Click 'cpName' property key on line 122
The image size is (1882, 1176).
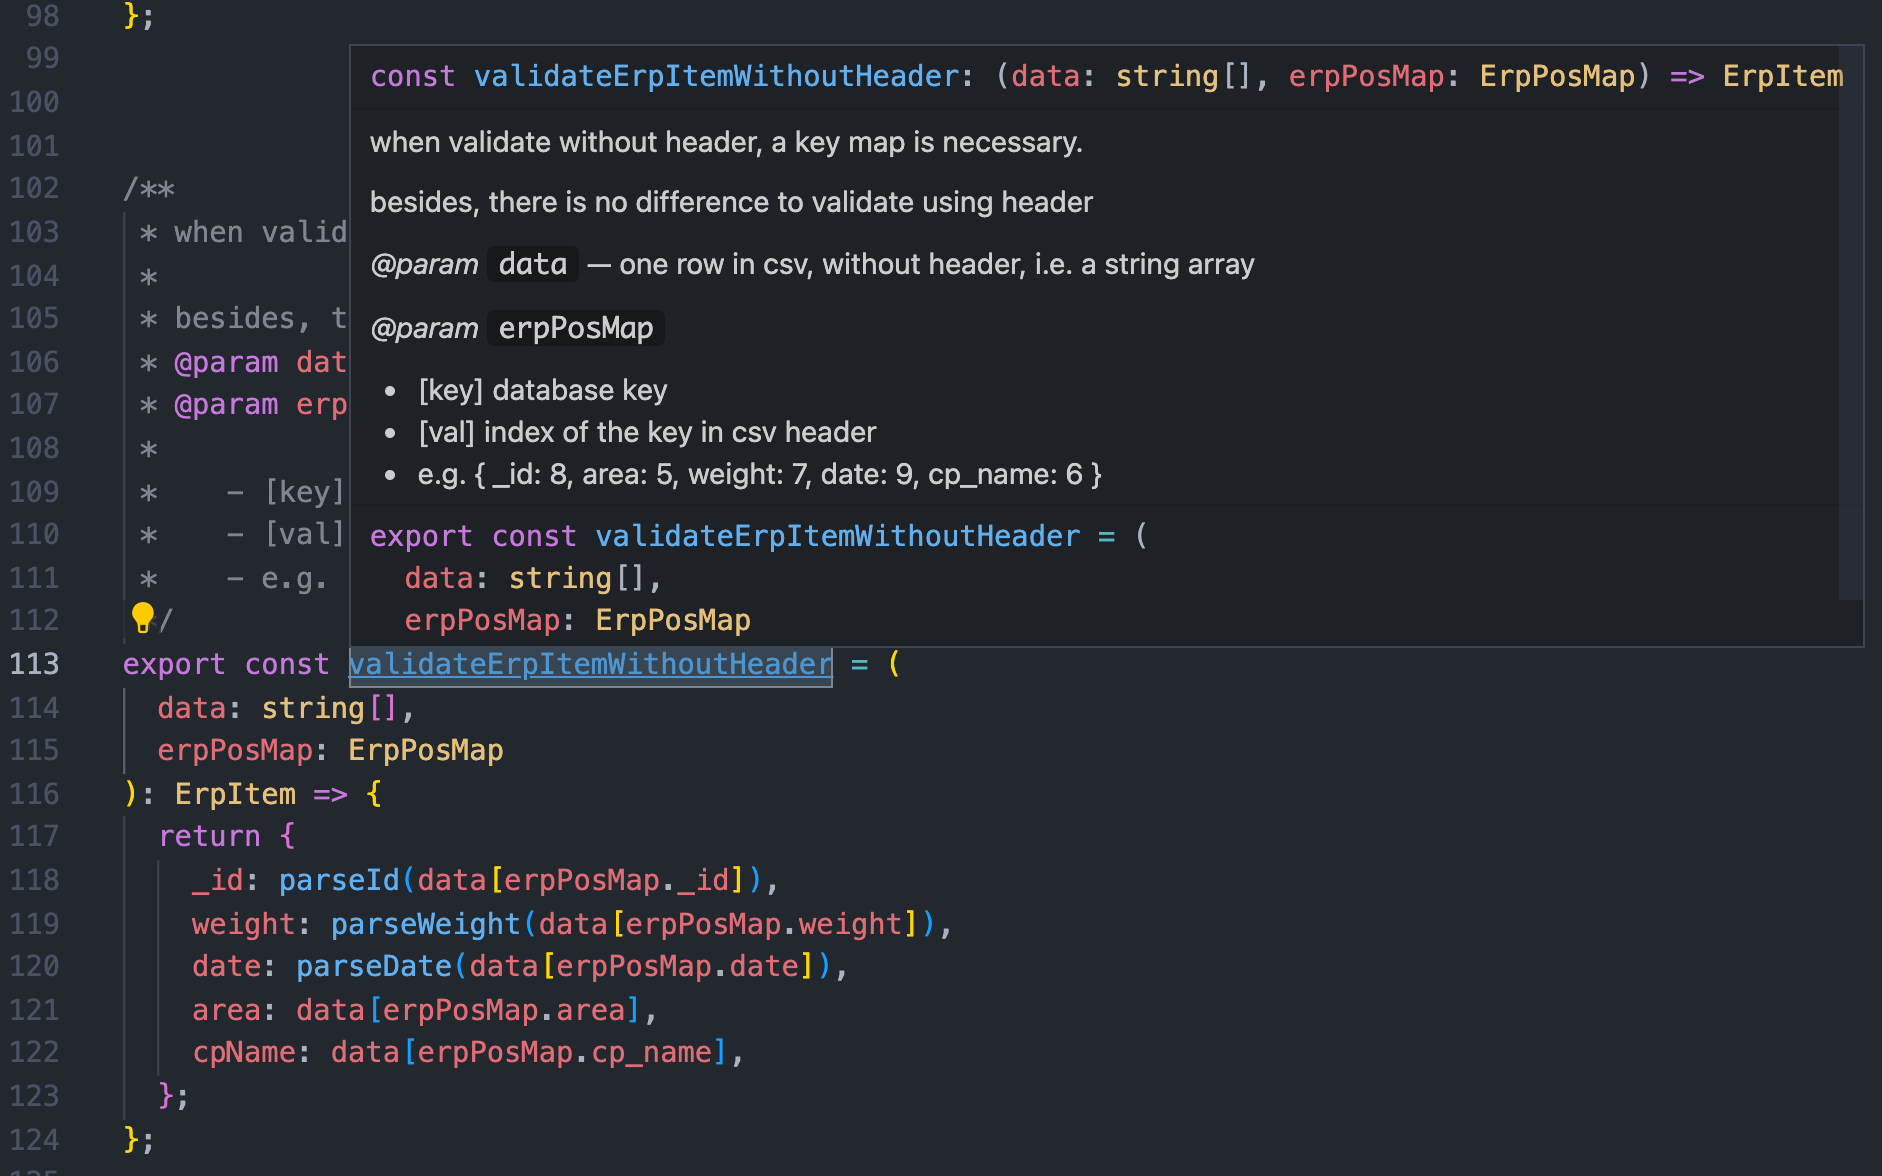tap(244, 1052)
